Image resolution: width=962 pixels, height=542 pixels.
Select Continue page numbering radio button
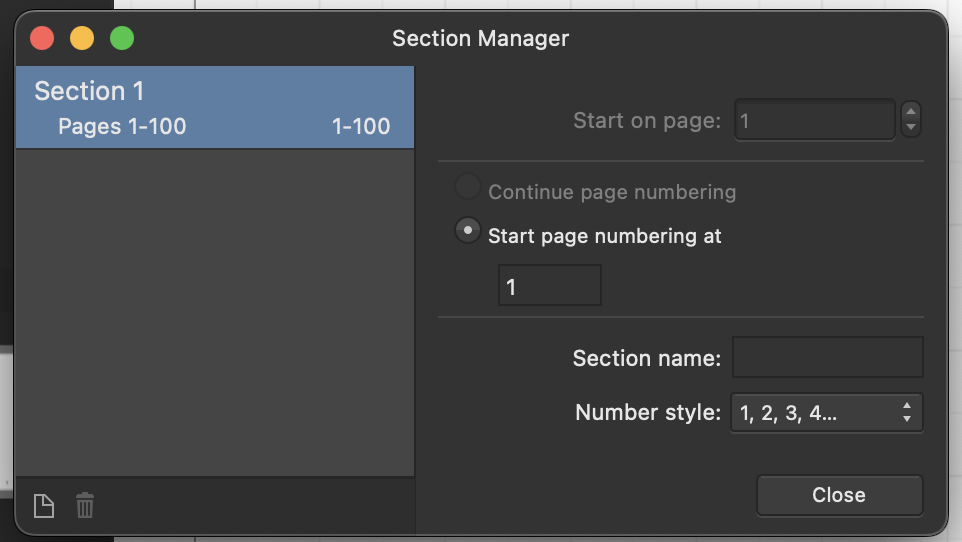click(x=468, y=187)
